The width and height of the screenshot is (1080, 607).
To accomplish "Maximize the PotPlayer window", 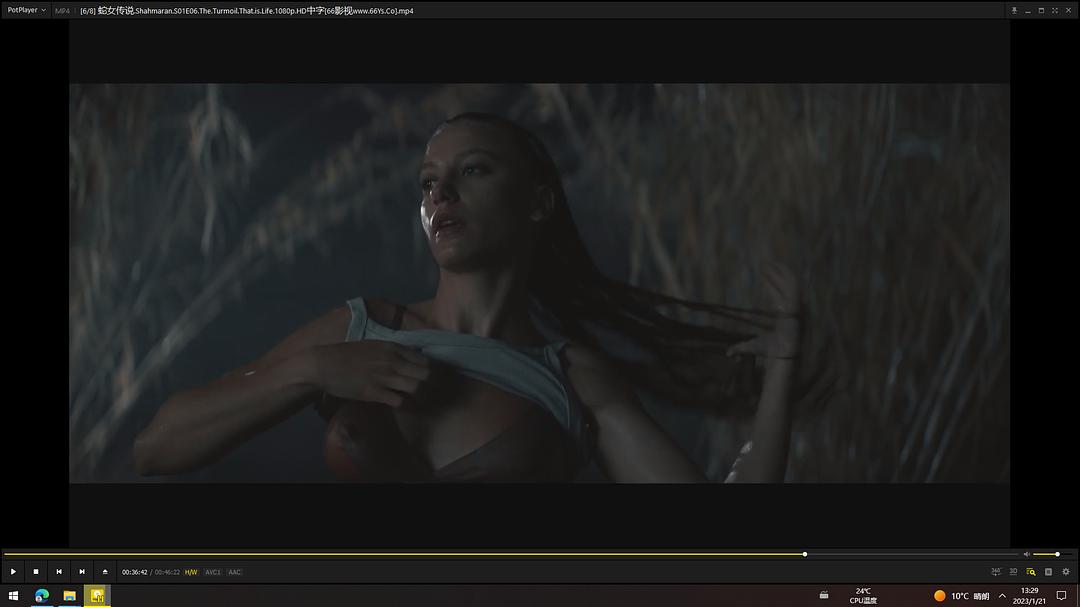I will pyautogui.click(x=1041, y=11).
